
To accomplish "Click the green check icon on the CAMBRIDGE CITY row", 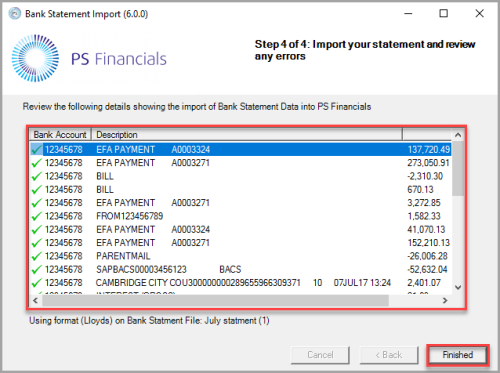I will [x=36, y=283].
